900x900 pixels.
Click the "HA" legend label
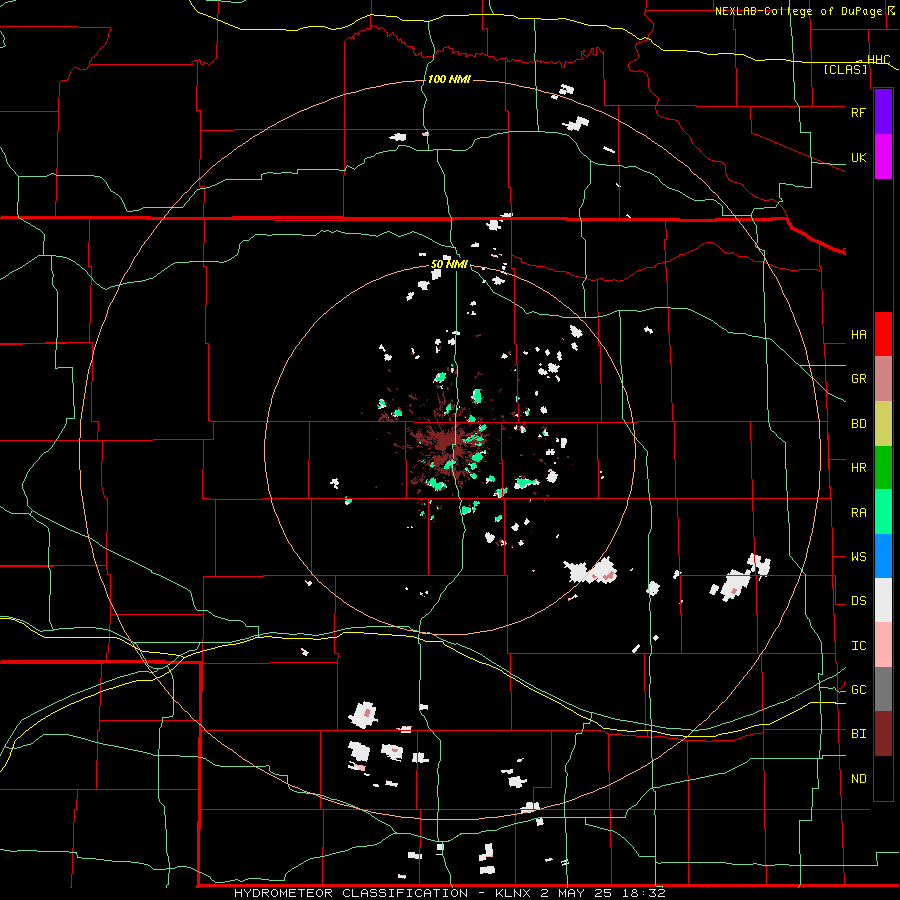(x=858, y=334)
